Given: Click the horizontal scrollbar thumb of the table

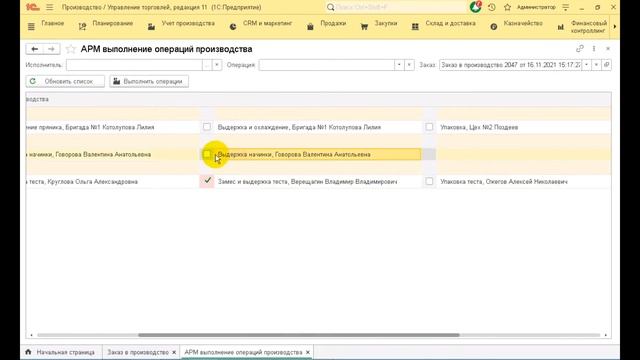Looking at the screenshot, I should click(x=299, y=335).
